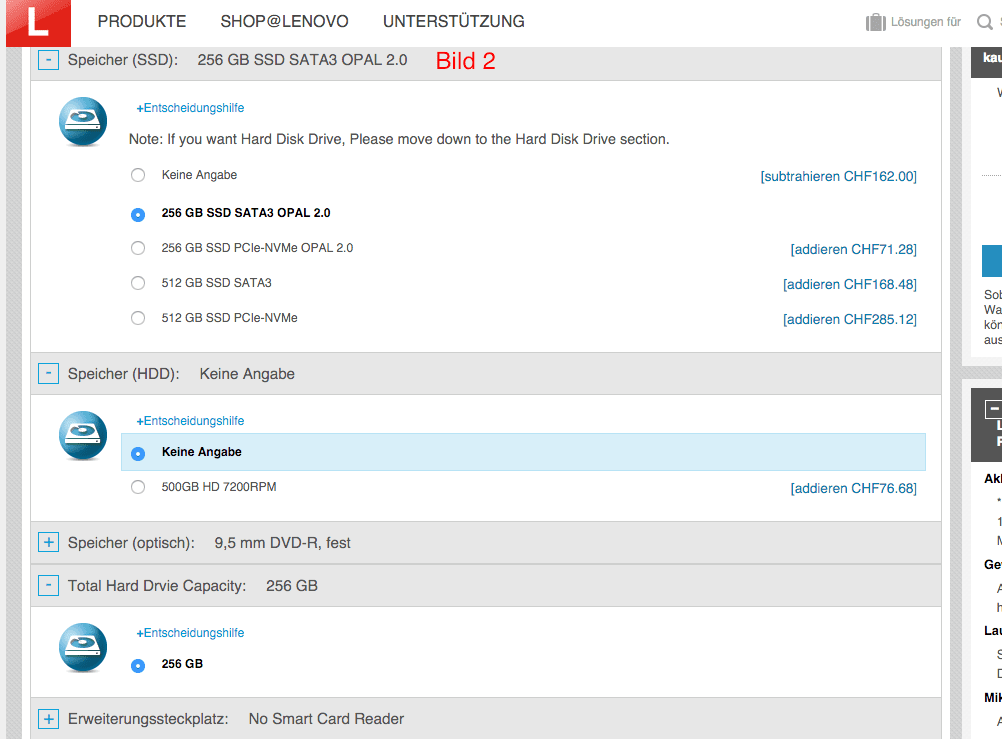Open Entscheidungshilfe for Total Hard Drvie Capacity
The height and width of the screenshot is (739, 1002).
pos(190,633)
